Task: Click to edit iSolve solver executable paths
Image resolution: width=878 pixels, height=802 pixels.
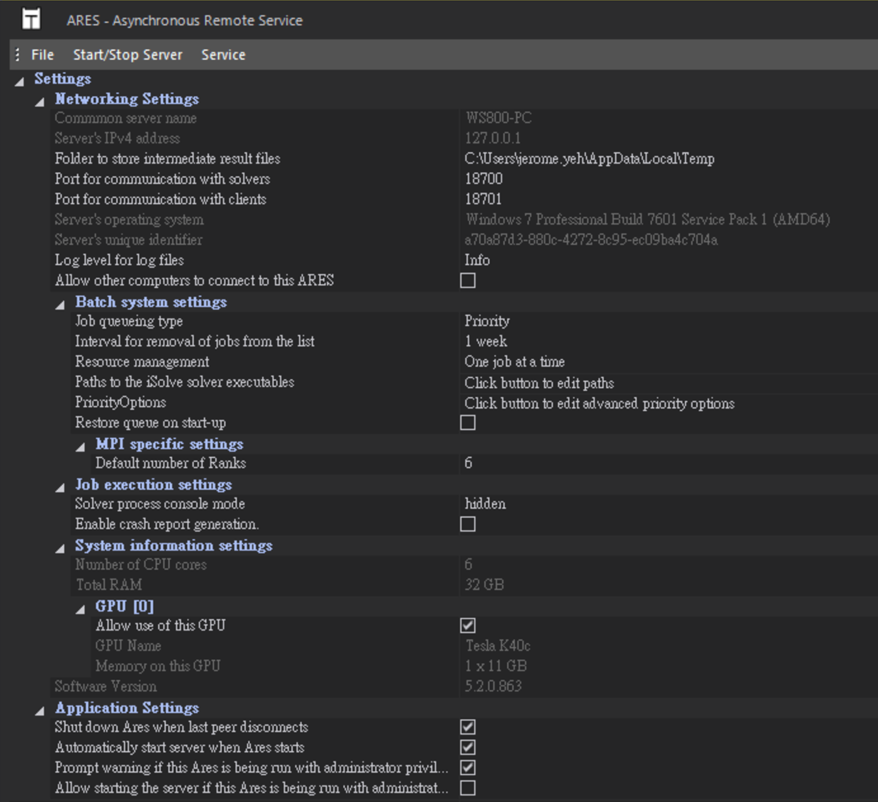Action: click(539, 383)
